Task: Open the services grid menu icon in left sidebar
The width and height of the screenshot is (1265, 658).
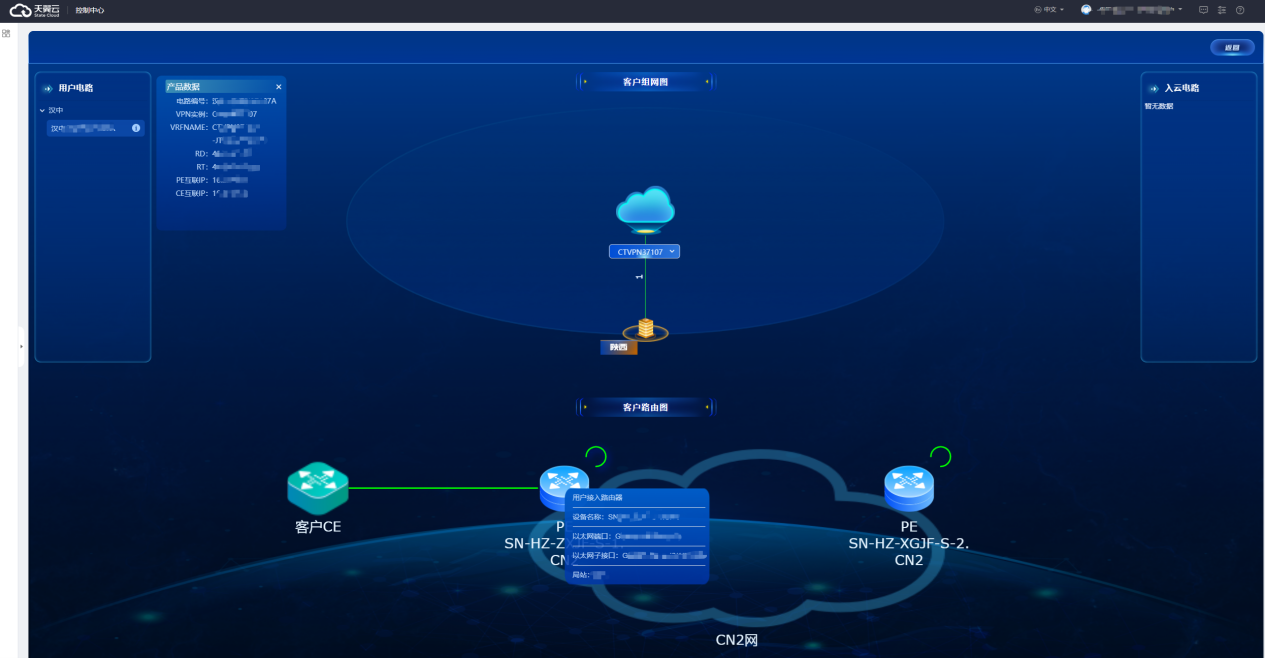Action: (6, 33)
